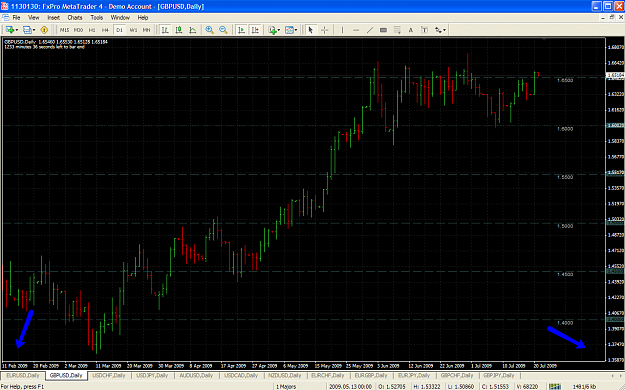Minimize the inner chart window

[x=603, y=18]
